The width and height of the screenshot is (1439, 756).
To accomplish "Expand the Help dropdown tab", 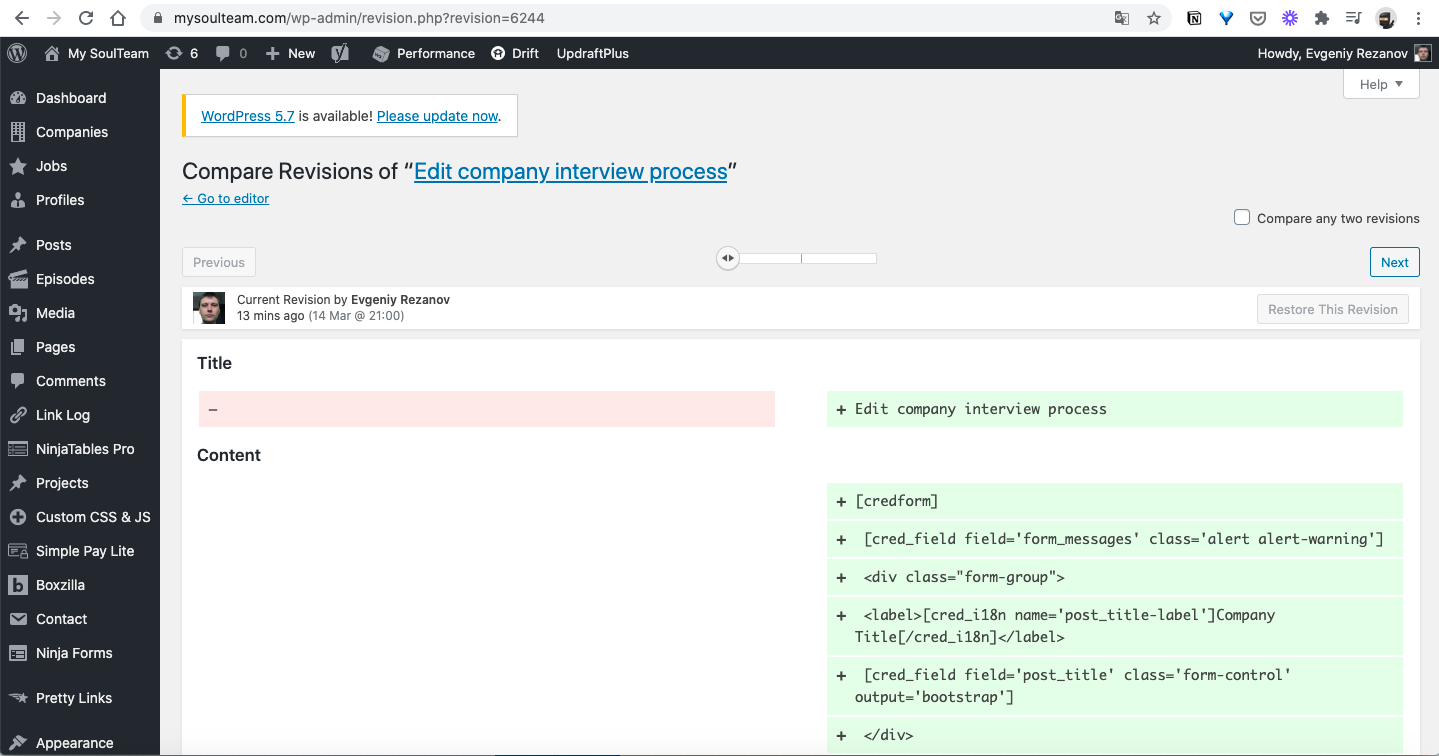I will coord(1381,84).
